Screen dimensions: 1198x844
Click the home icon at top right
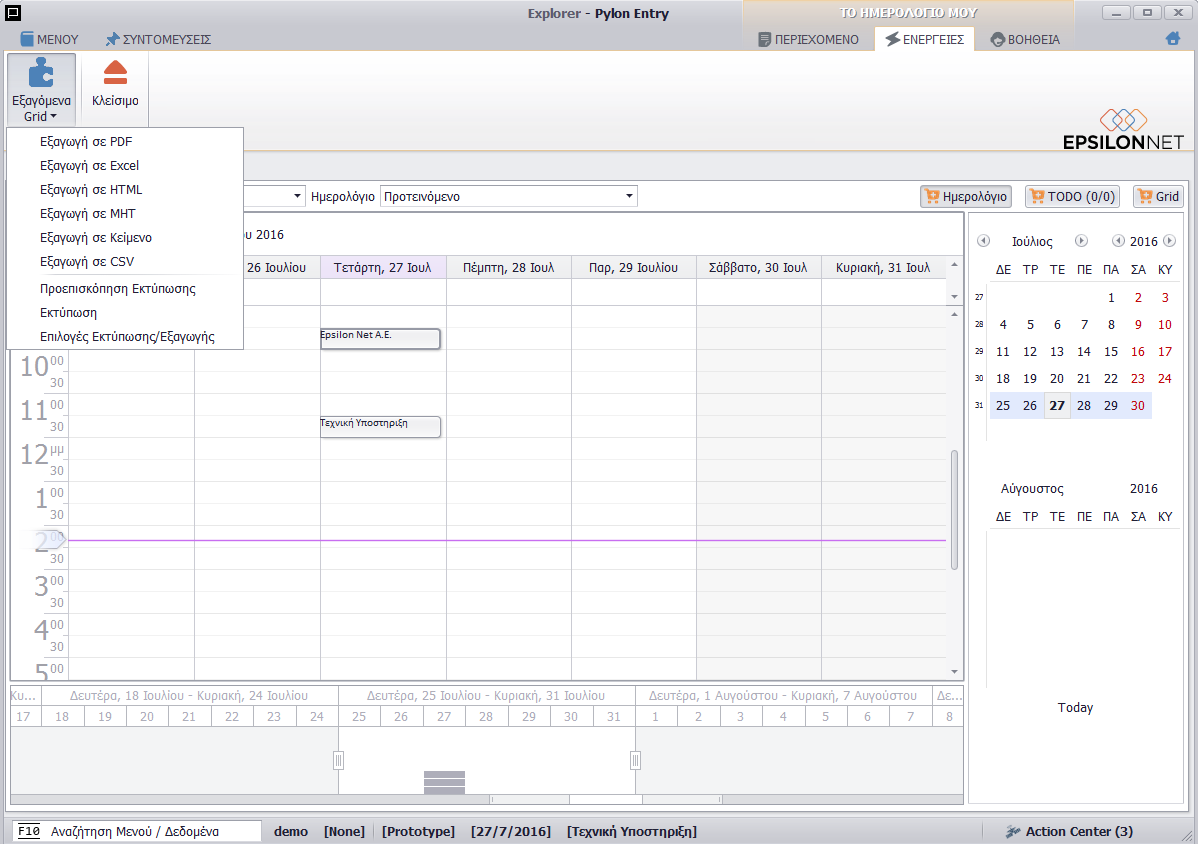click(x=1173, y=38)
